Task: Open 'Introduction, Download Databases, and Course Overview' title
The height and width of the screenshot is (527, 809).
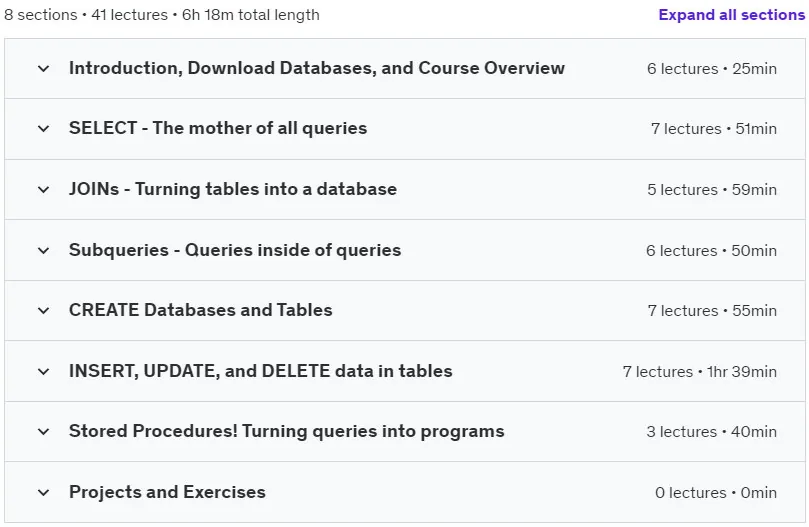Action: [x=317, y=68]
